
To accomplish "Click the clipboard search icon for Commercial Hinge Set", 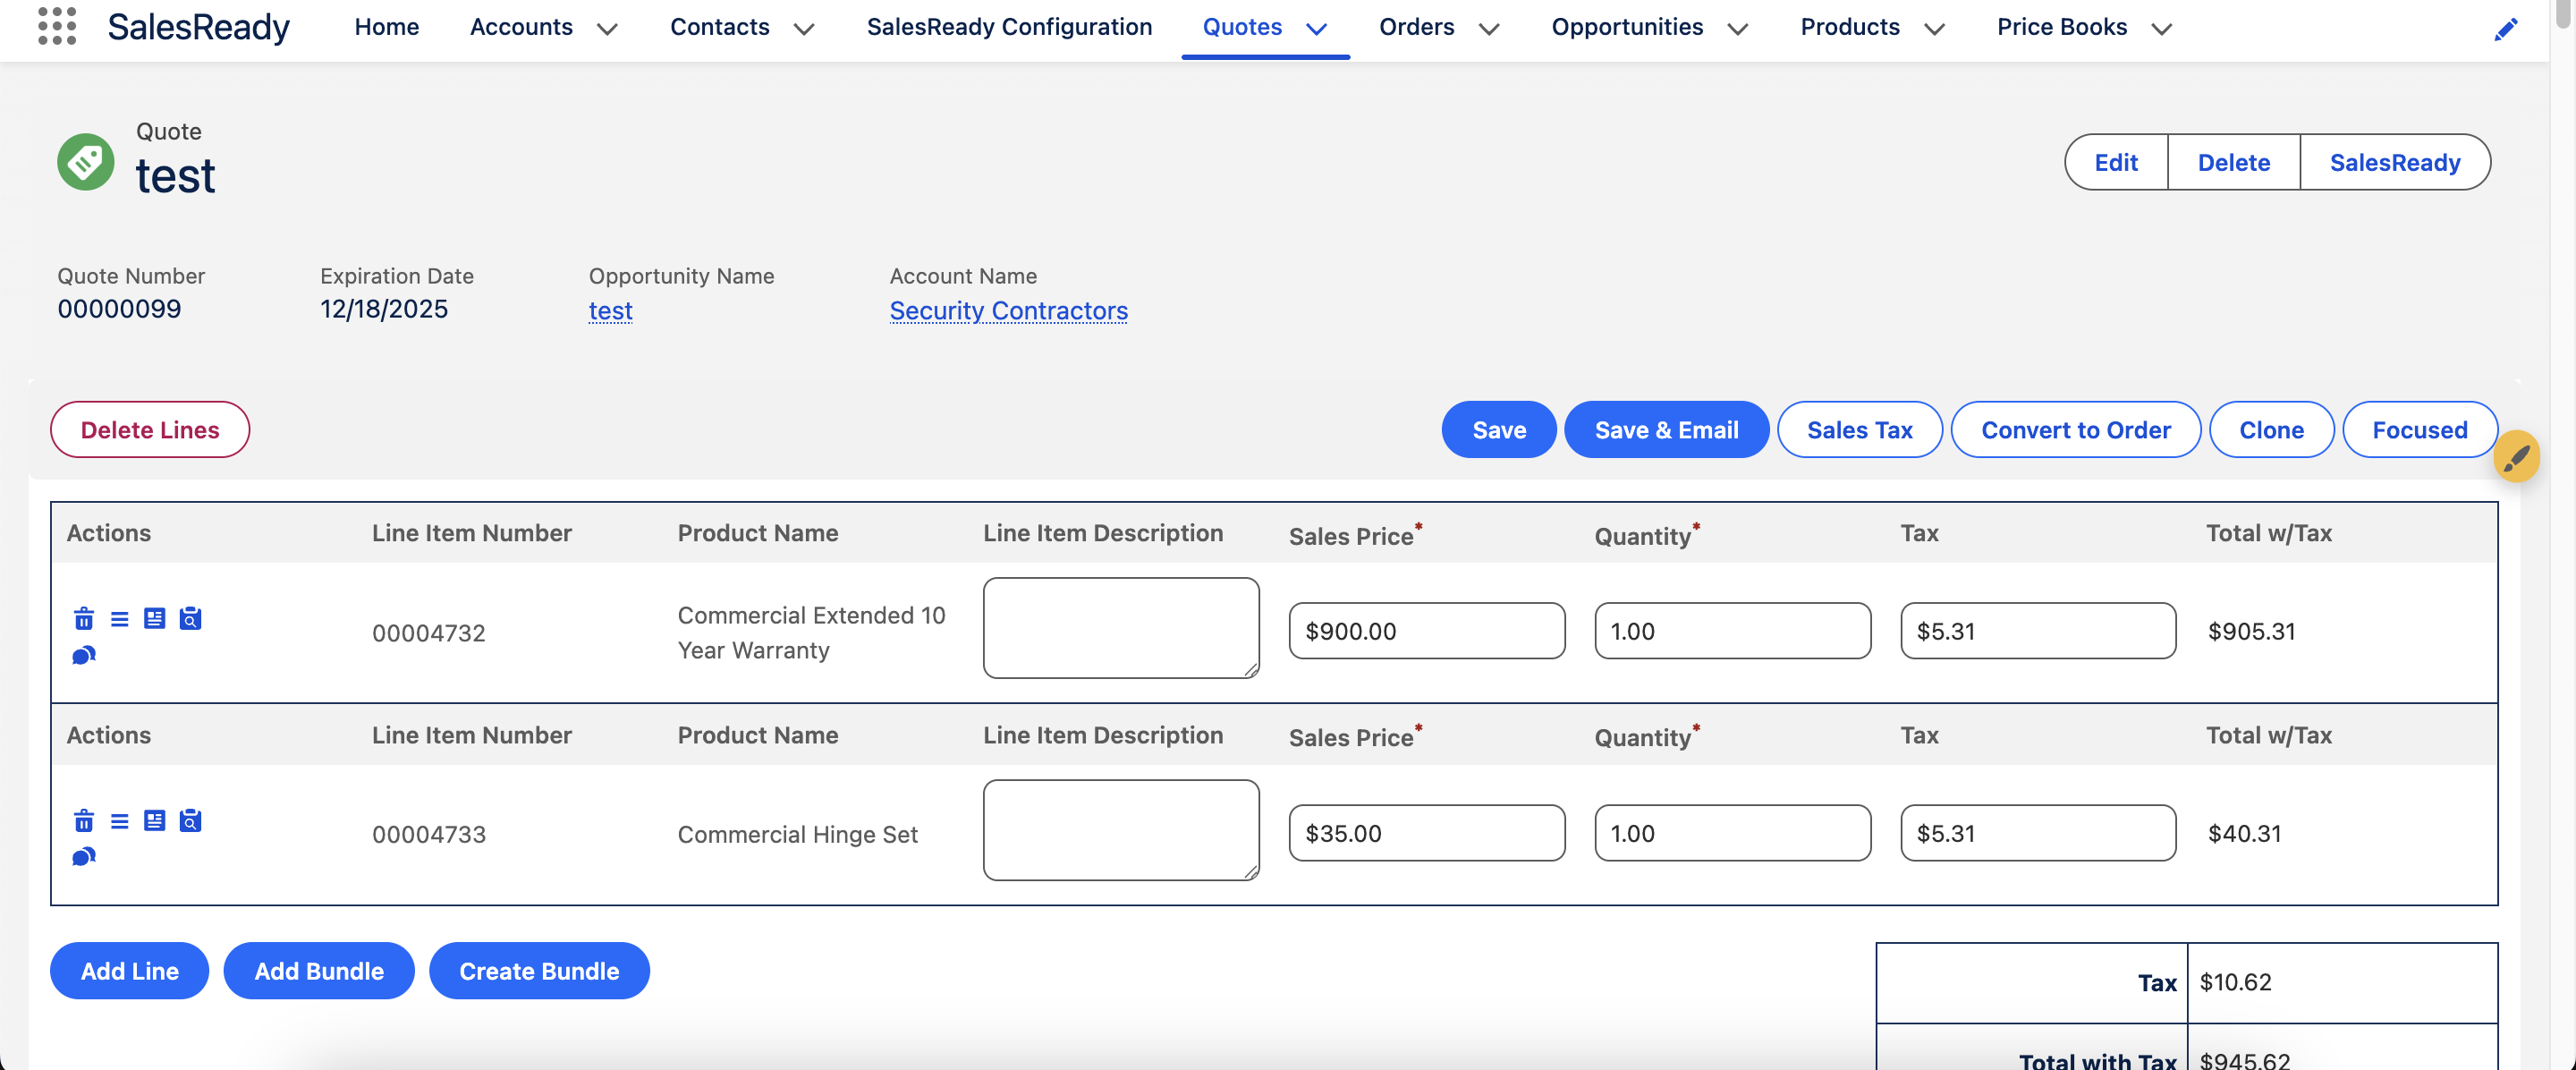I will point(190,821).
